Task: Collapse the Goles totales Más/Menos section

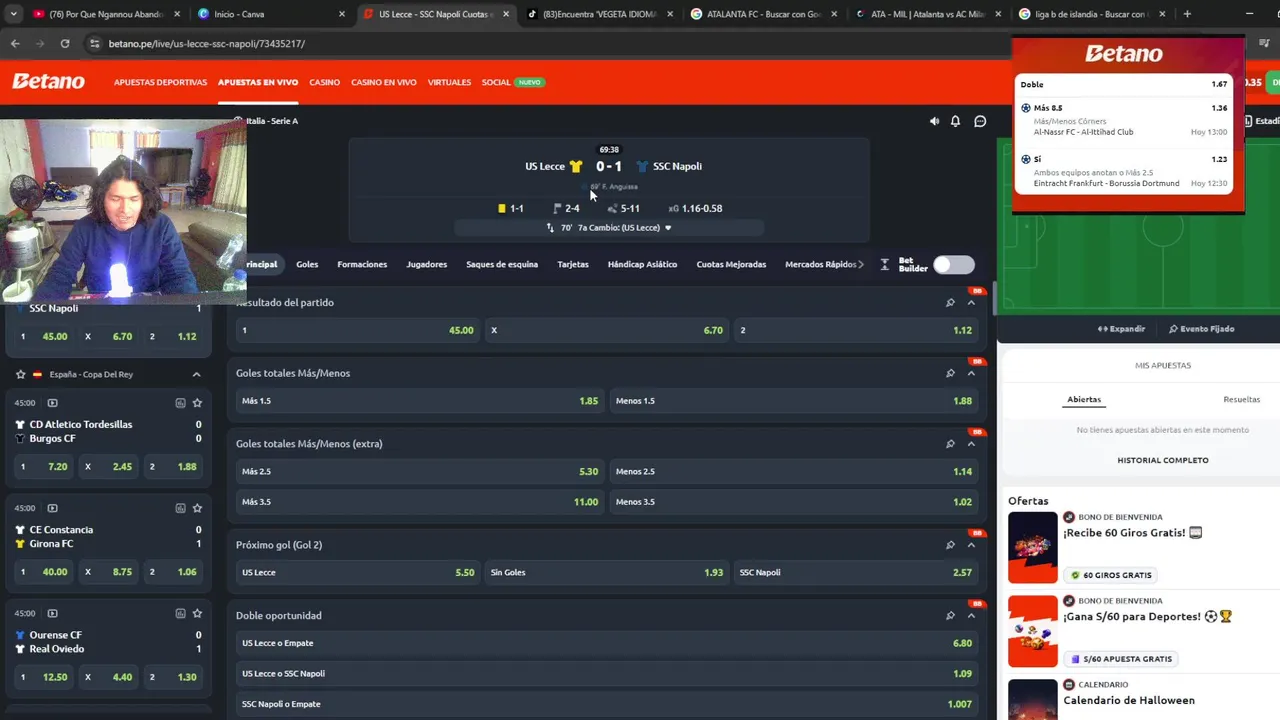Action: point(971,373)
